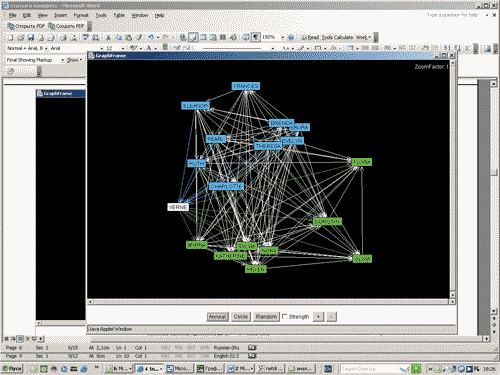Select the CHARLOTTE node in the graph

click(x=226, y=186)
